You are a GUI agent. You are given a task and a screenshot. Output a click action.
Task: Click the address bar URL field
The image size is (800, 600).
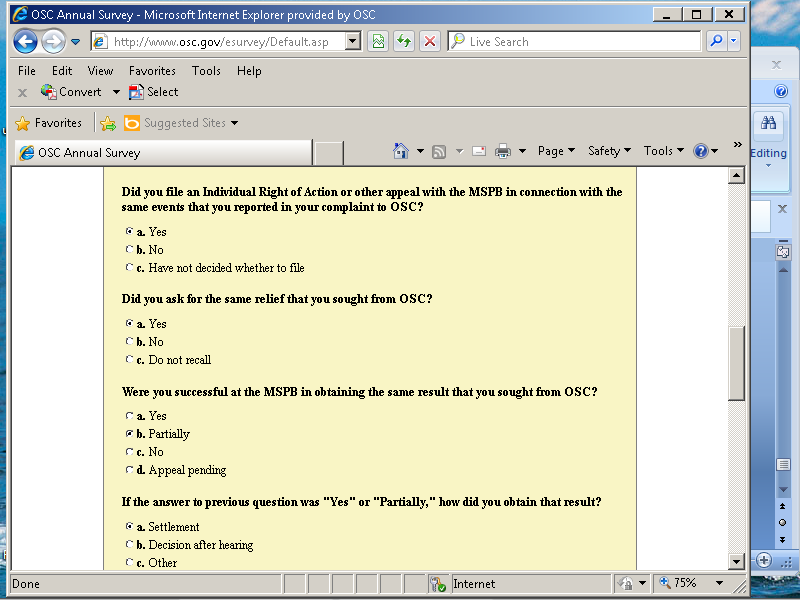click(x=218, y=41)
